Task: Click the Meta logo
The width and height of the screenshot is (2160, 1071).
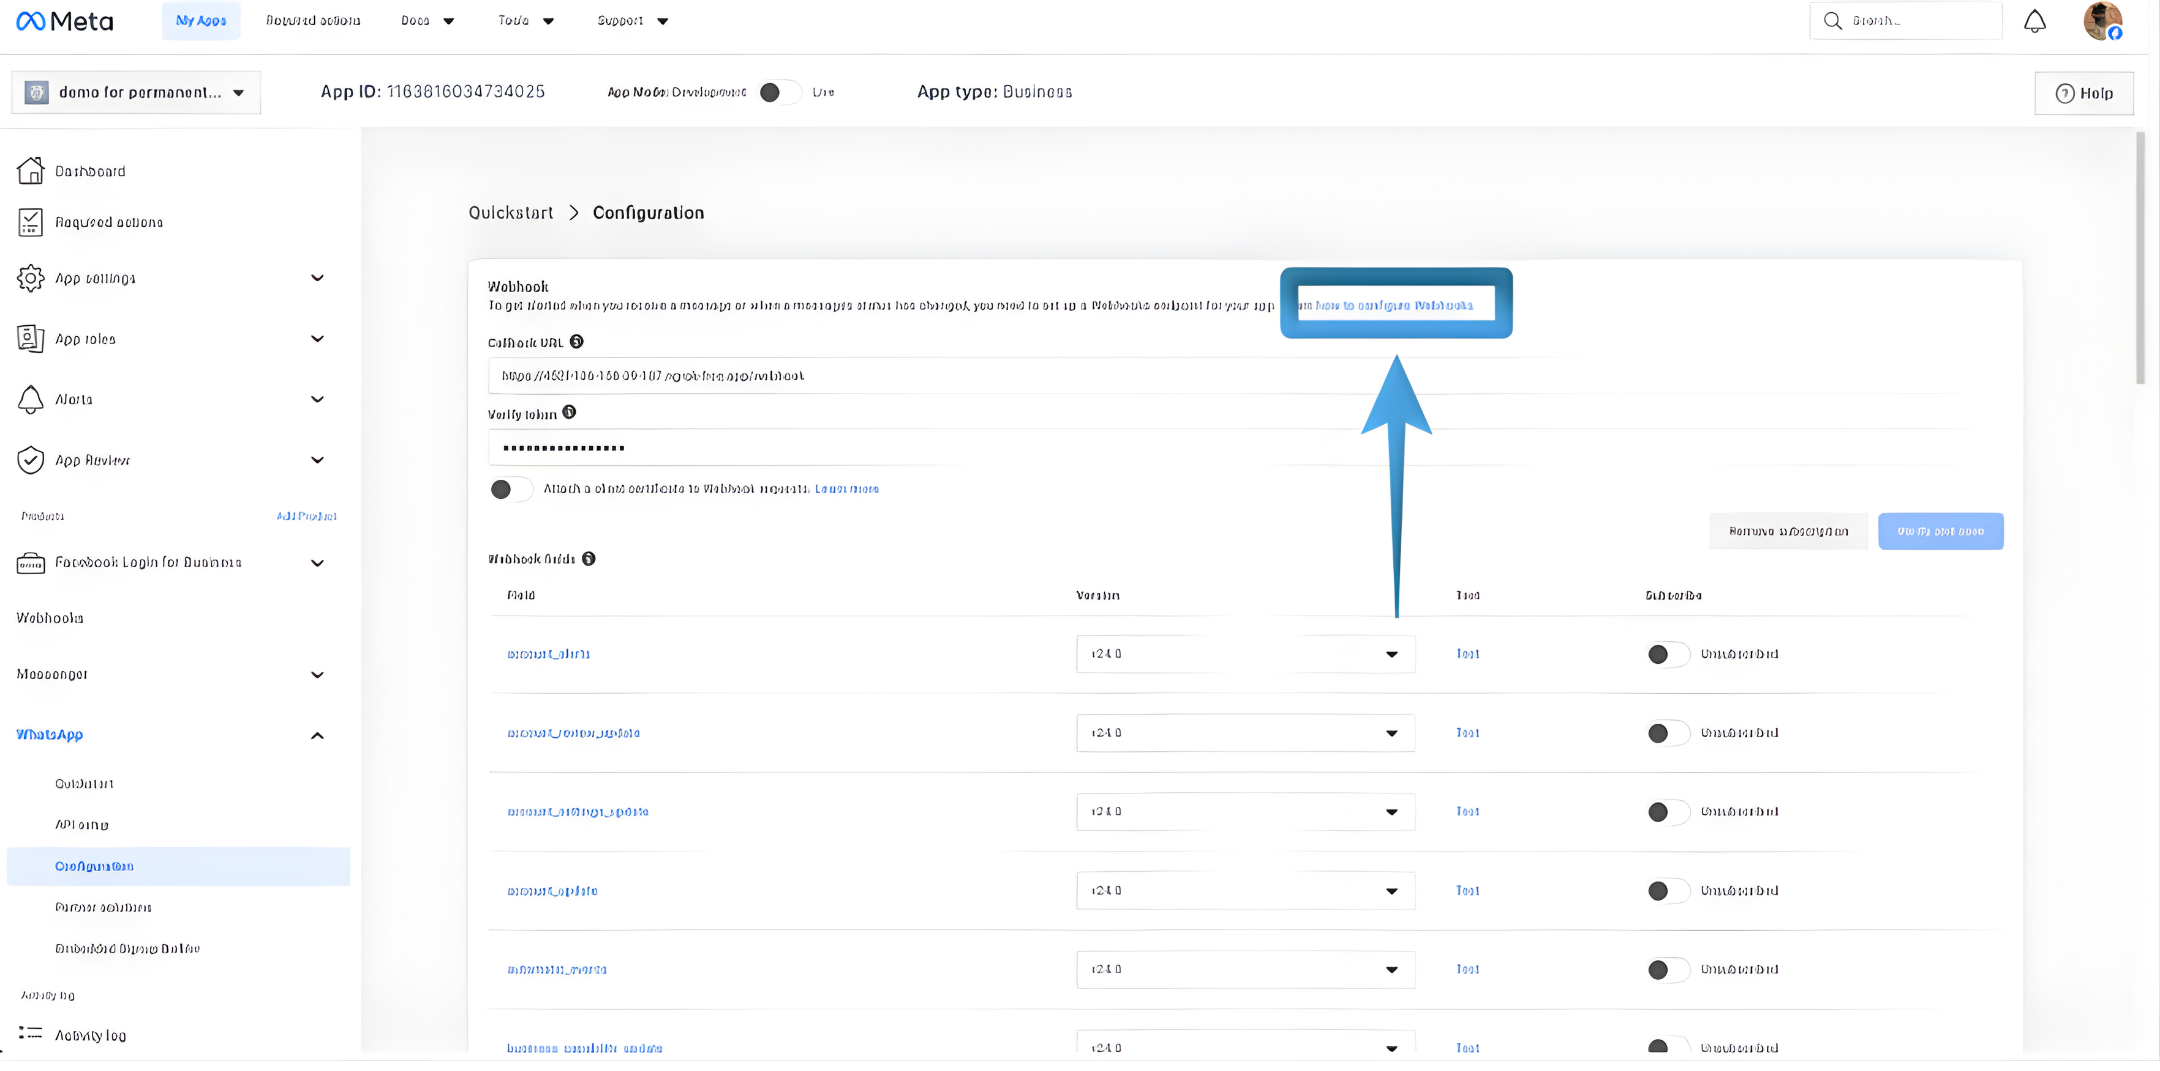Action: click(x=65, y=21)
